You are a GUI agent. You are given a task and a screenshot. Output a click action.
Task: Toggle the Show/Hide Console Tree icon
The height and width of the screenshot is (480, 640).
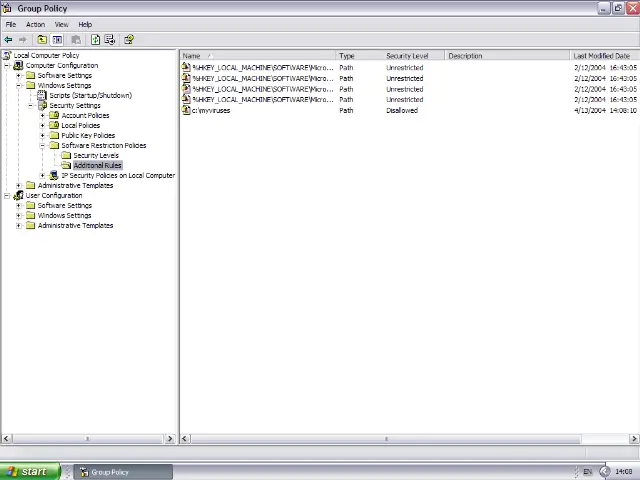[x=57, y=40]
